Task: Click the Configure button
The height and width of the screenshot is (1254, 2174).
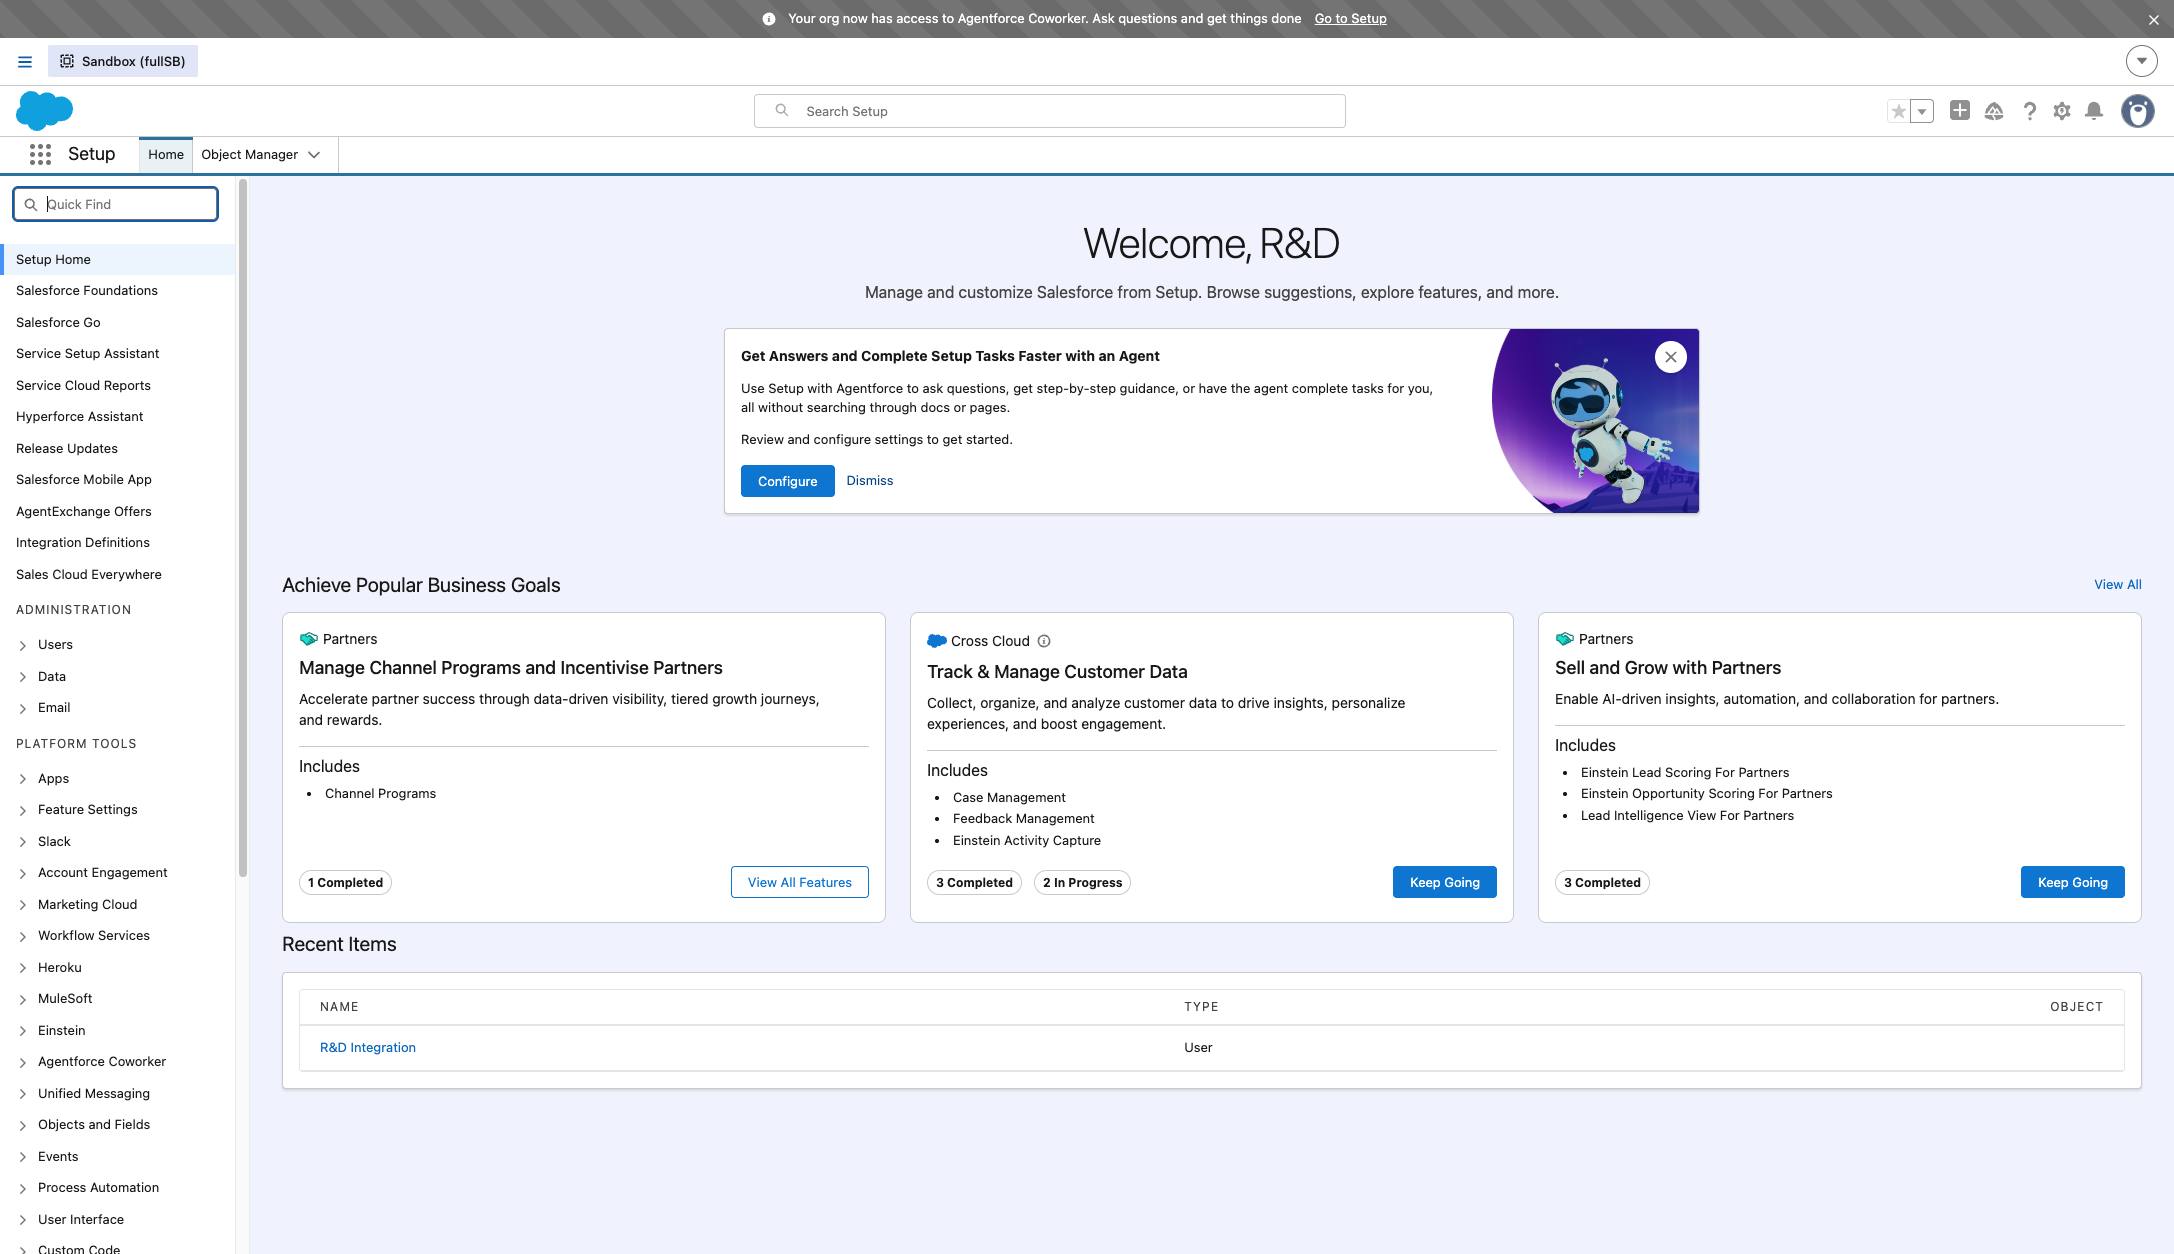Action: (x=787, y=481)
